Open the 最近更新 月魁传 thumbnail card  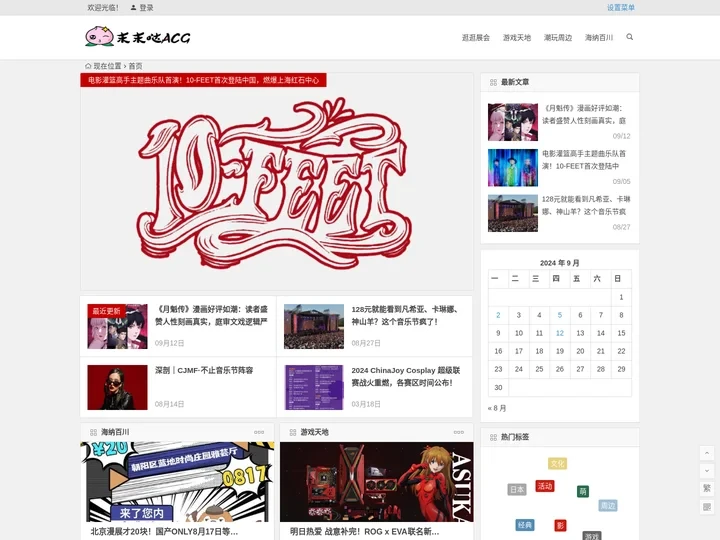pos(118,326)
